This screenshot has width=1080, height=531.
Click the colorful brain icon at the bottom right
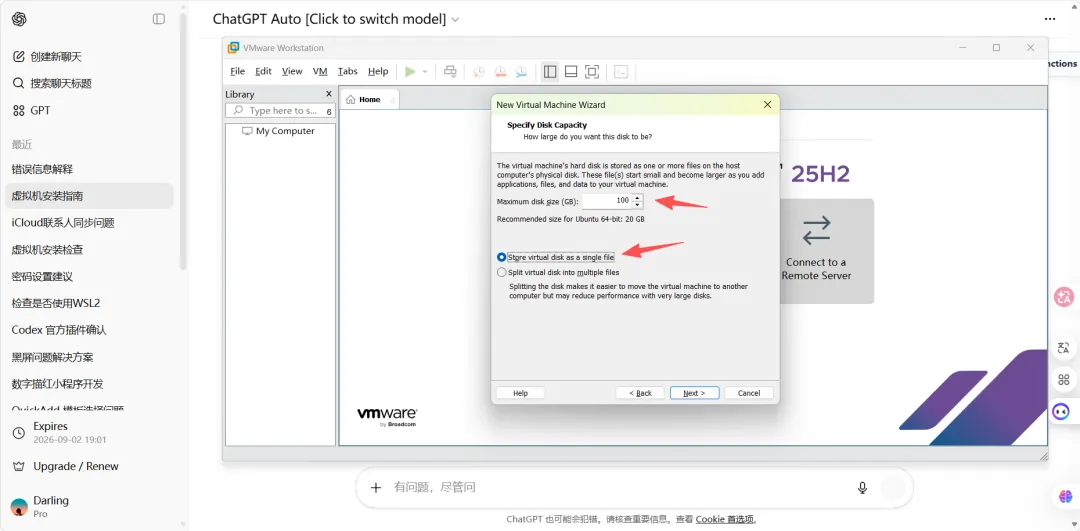[1066, 495]
